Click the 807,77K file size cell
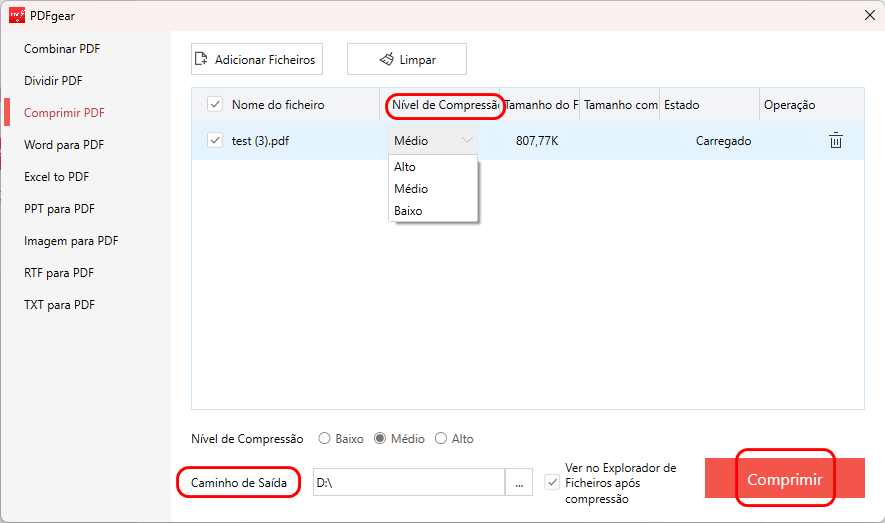The height and width of the screenshot is (523, 885). click(537, 140)
